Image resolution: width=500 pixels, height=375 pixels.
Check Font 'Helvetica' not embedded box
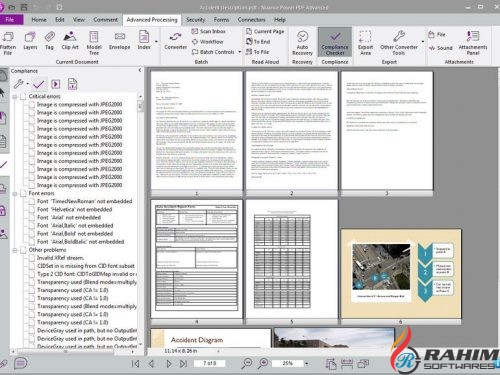point(32,209)
